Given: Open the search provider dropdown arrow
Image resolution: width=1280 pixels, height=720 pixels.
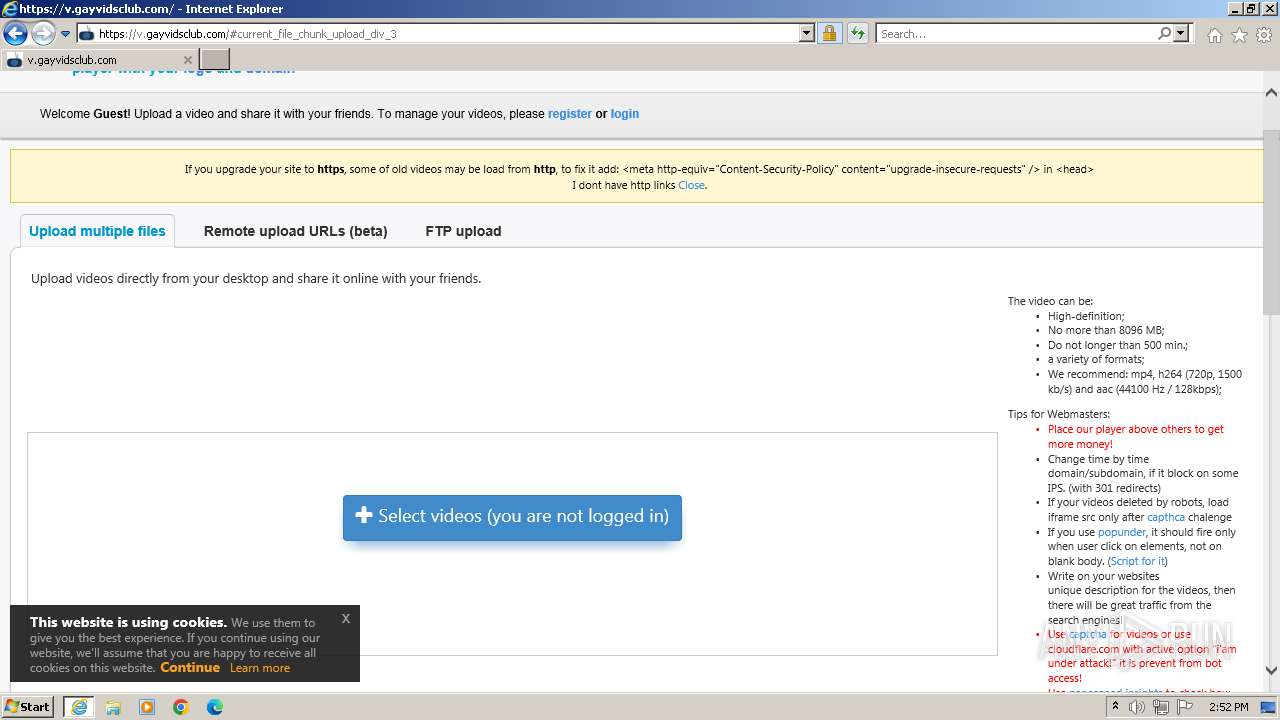Looking at the screenshot, I should click(1181, 33).
